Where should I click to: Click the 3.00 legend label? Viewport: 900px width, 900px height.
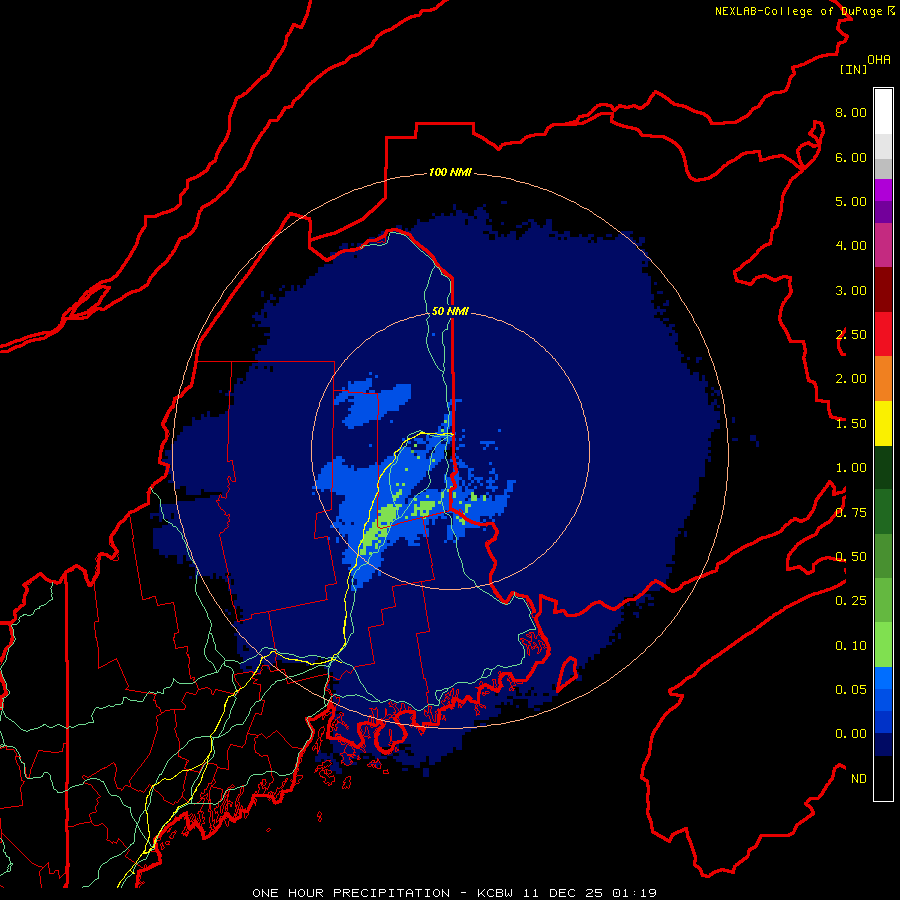[851, 290]
